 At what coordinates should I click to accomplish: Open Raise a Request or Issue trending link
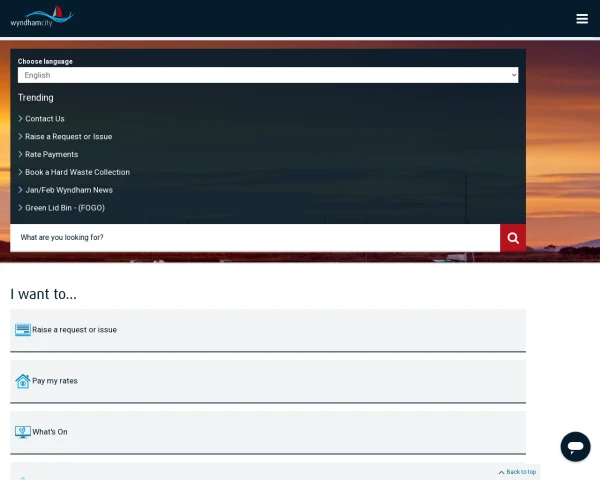[68, 137]
